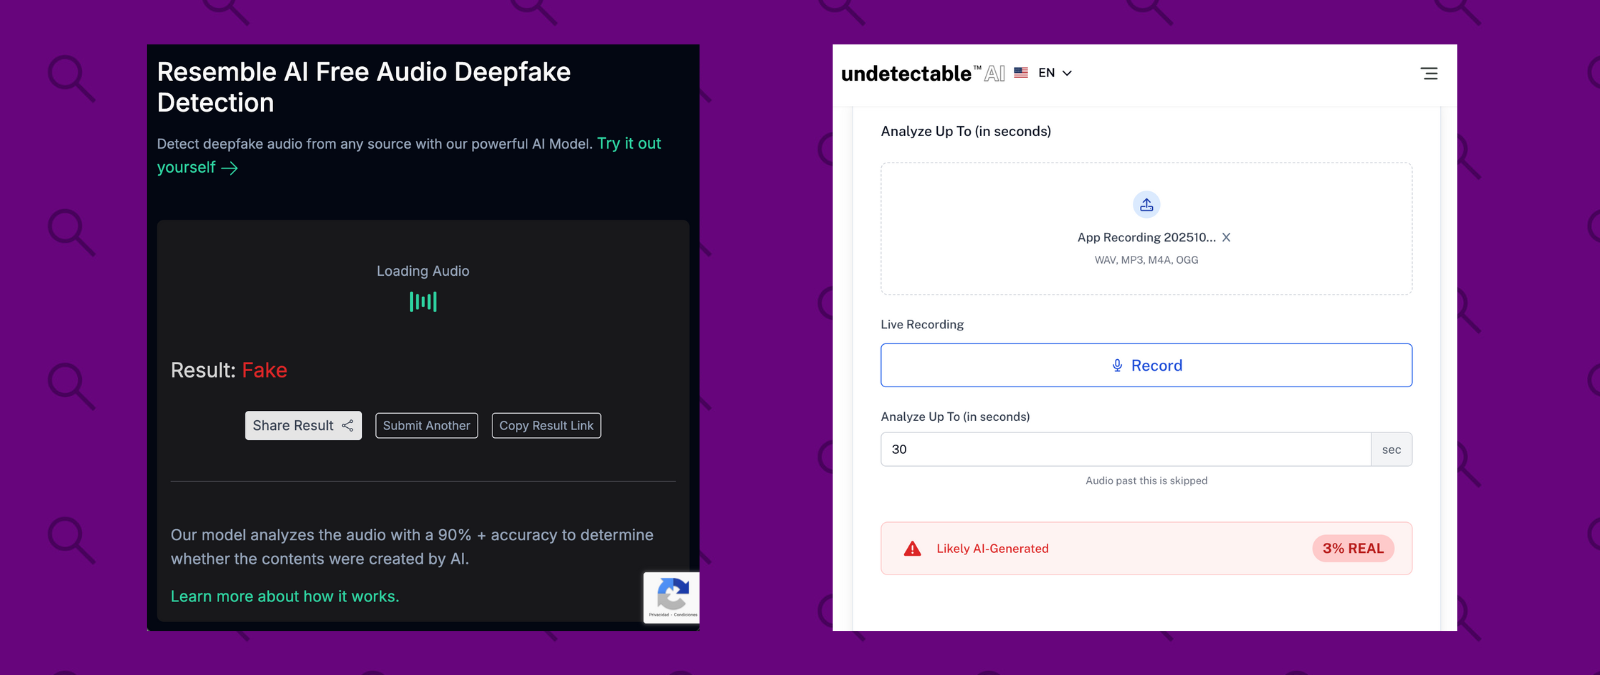Click the reCAPTCHA badge
Image resolution: width=1600 pixels, height=675 pixels.
click(x=671, y=597)
